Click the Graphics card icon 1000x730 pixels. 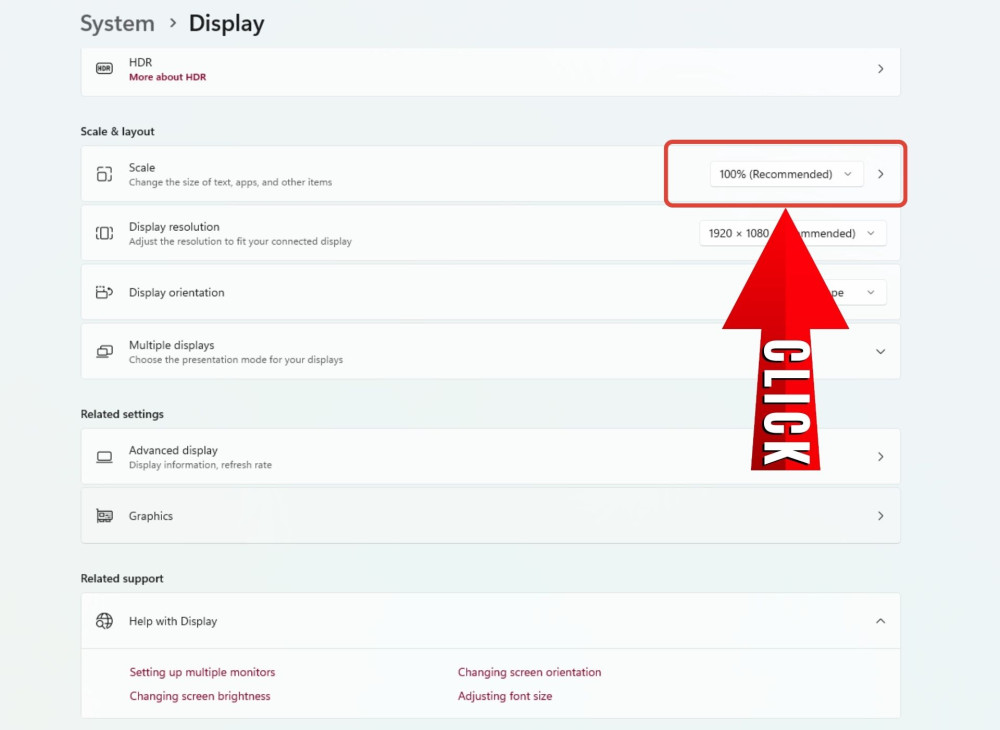[x=104, y=516]
